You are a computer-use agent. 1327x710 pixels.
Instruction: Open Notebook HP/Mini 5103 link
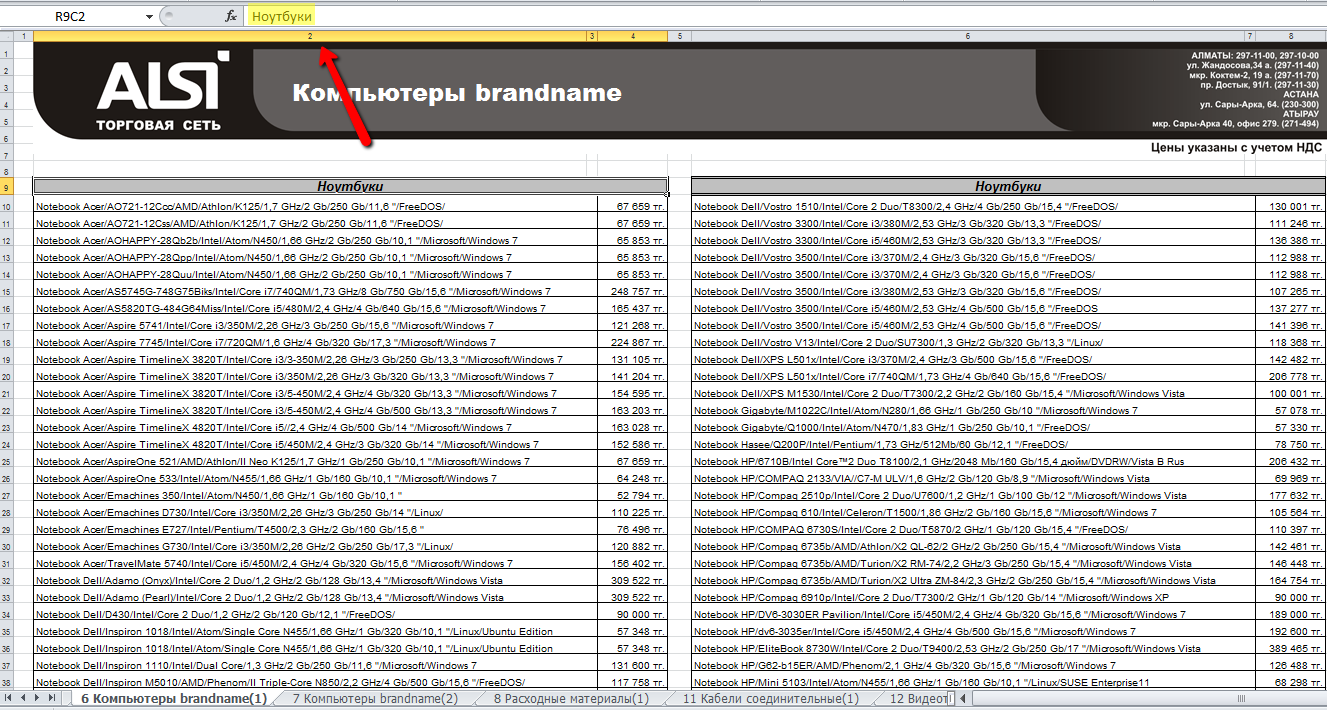(922, 682)
